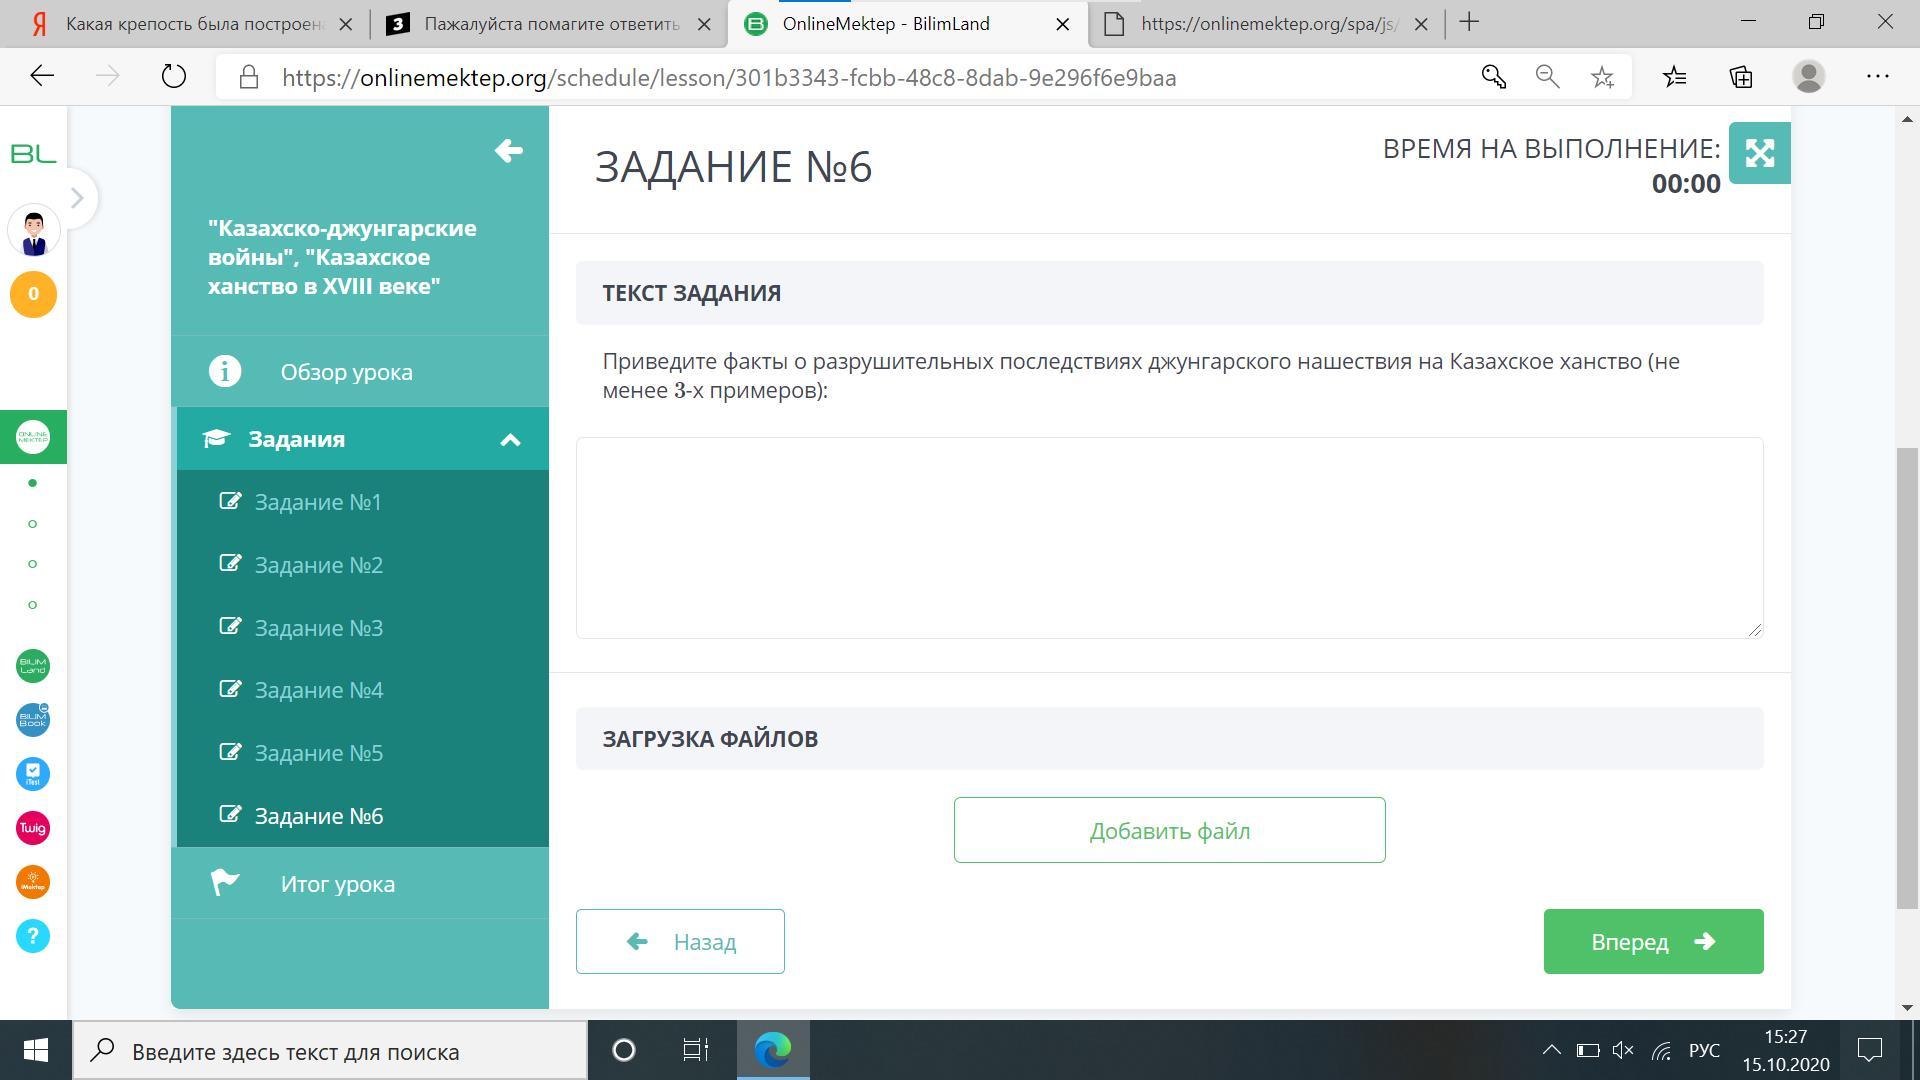
Task: Open the browser settings ellipsis menu
Action: point(1877,77)
